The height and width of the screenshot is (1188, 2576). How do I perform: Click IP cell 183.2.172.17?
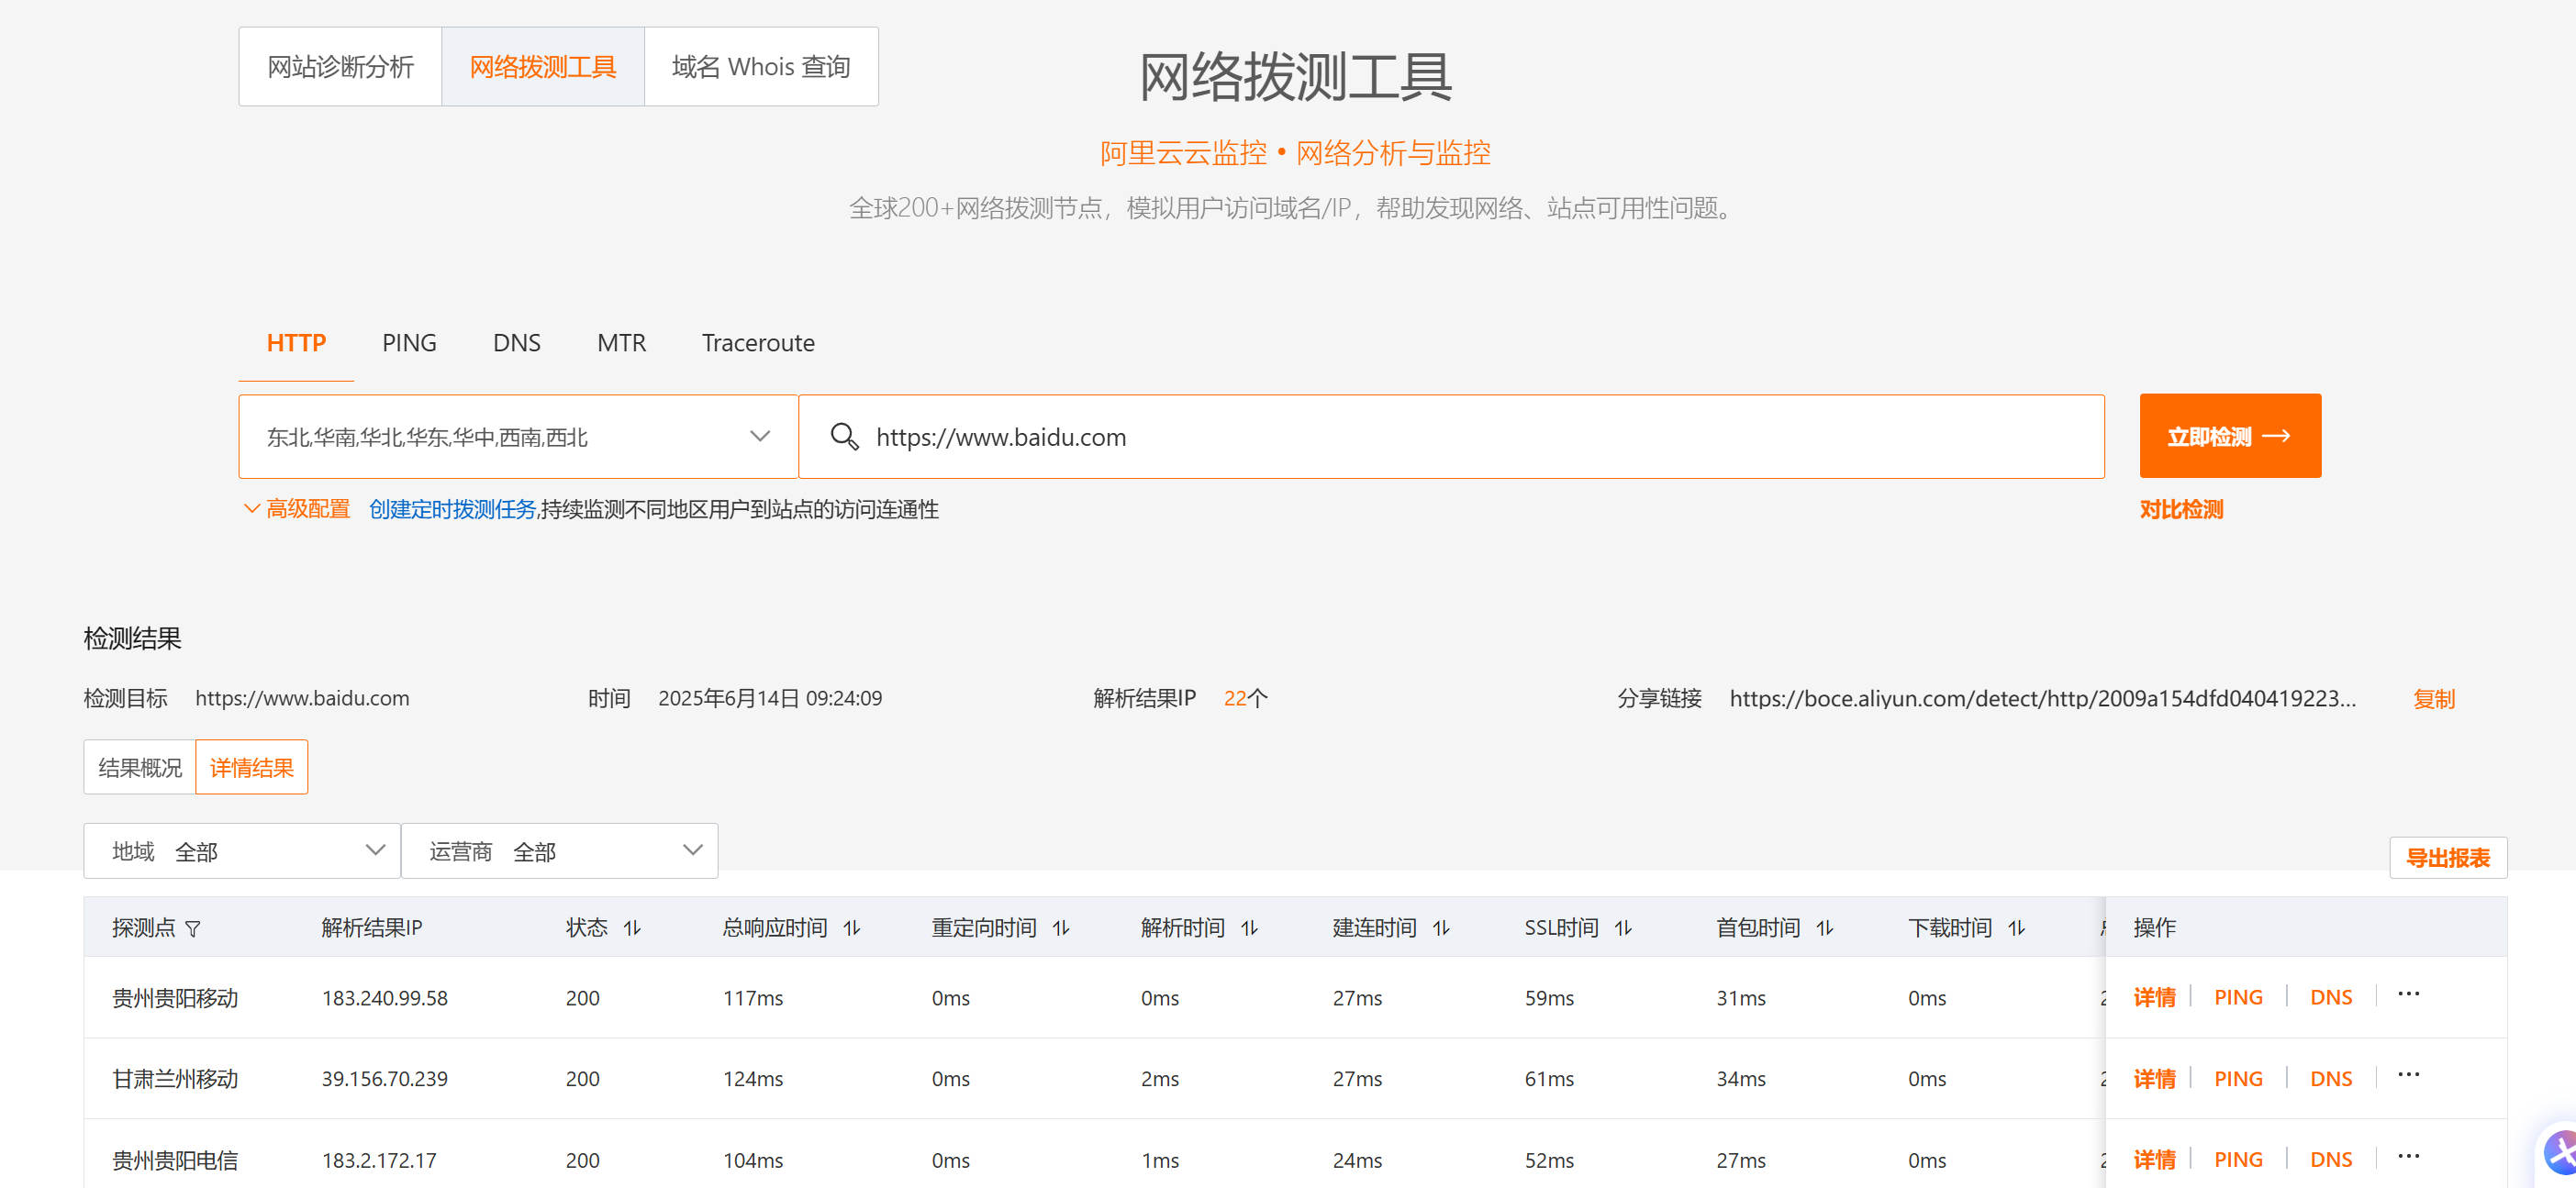pos(379,1160)
